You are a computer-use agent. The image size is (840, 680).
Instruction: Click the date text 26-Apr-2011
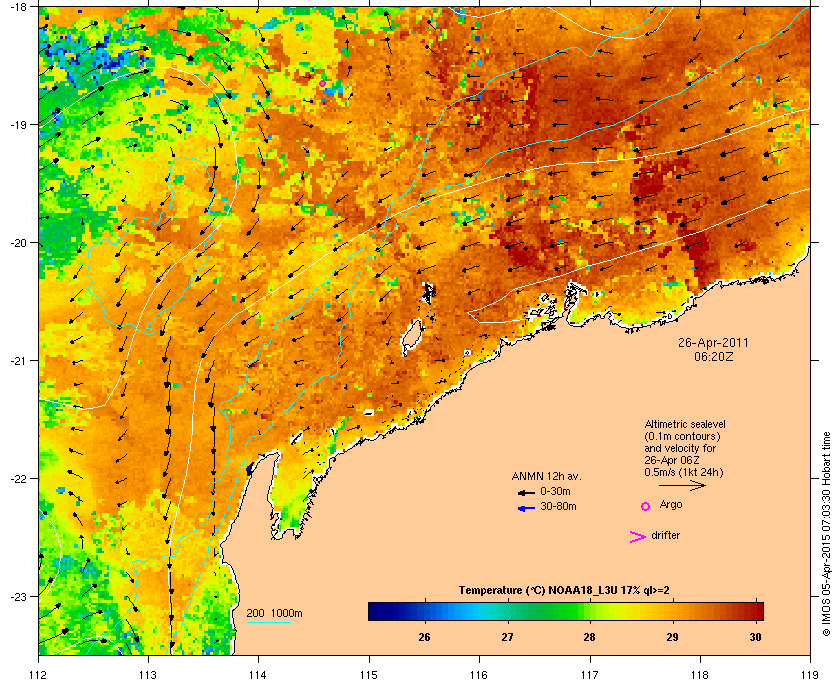tap(713, 343)
